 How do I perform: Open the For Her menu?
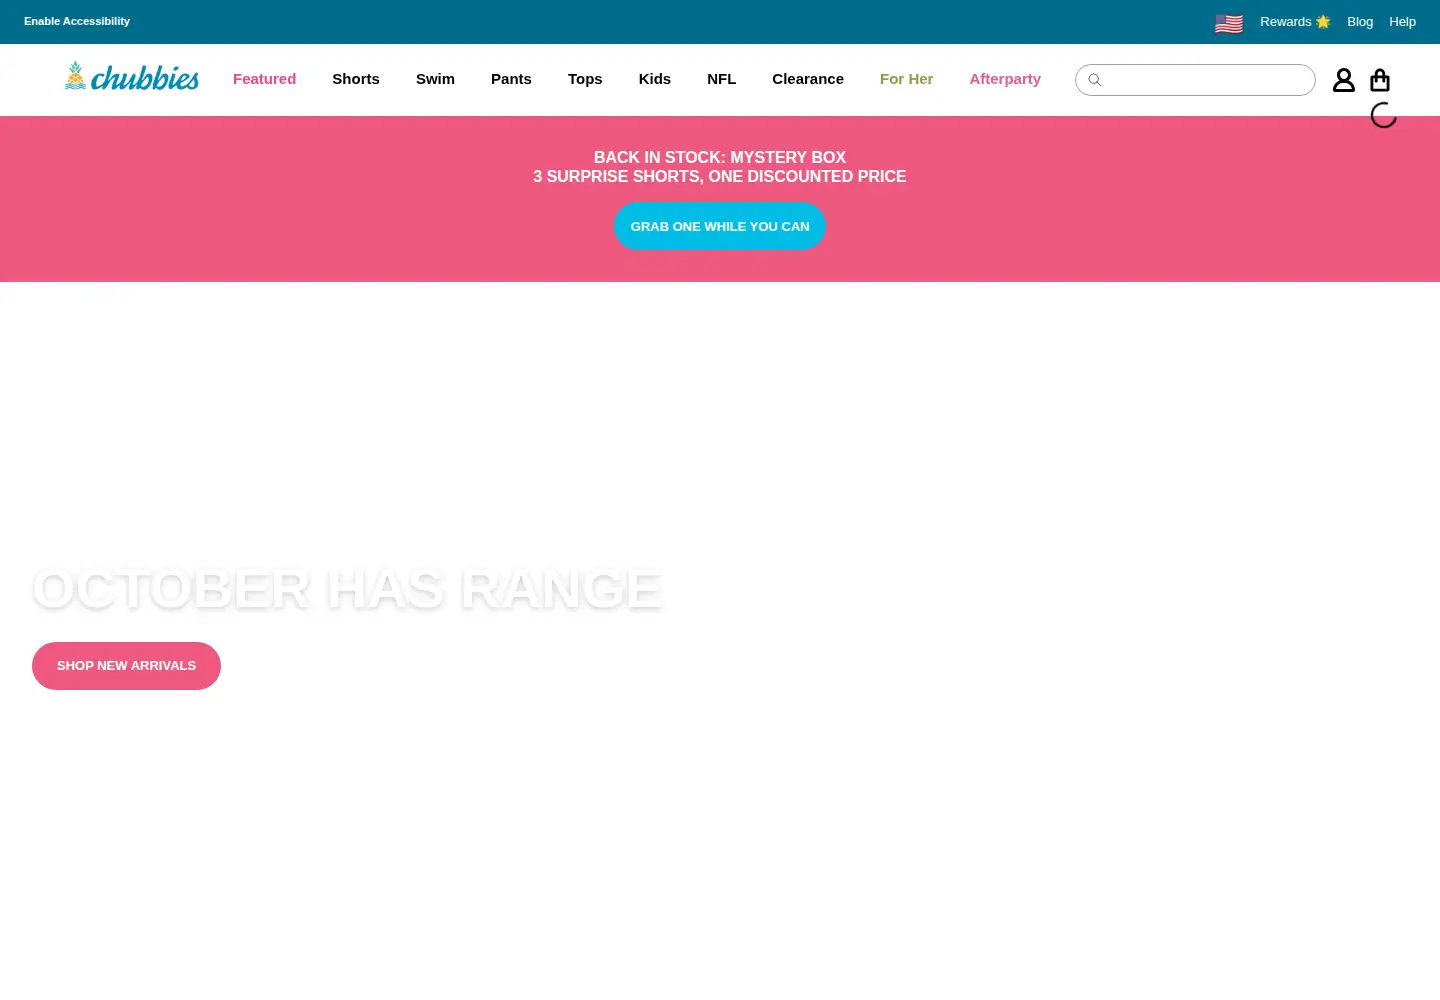pyautogui.click(x=906, y=79)
